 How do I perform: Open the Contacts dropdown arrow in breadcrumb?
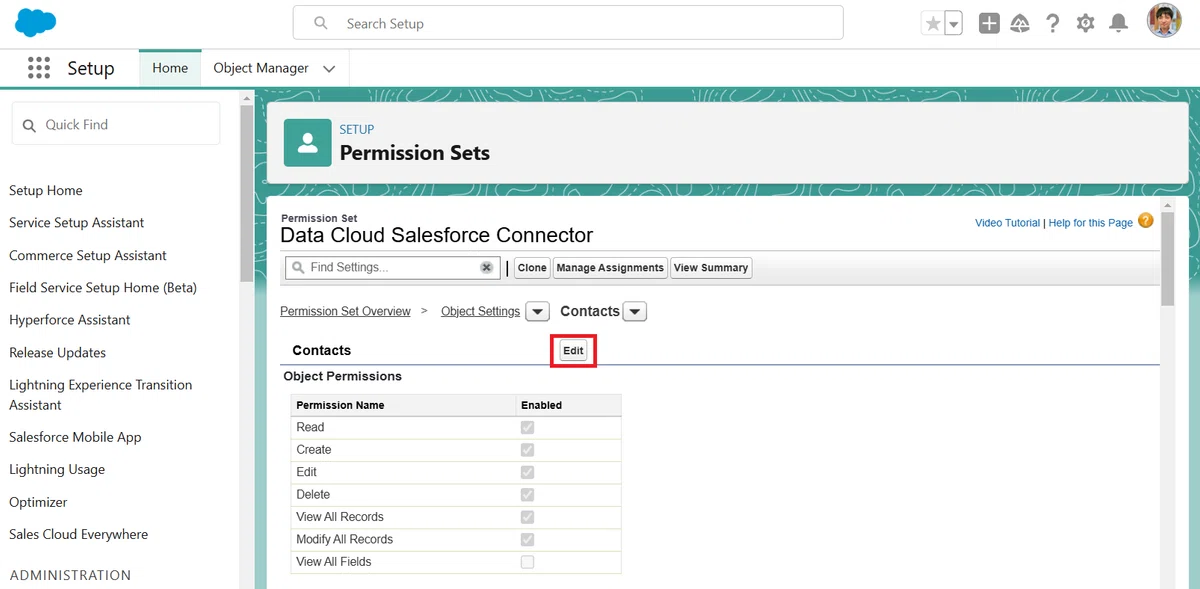pos(636,312)
